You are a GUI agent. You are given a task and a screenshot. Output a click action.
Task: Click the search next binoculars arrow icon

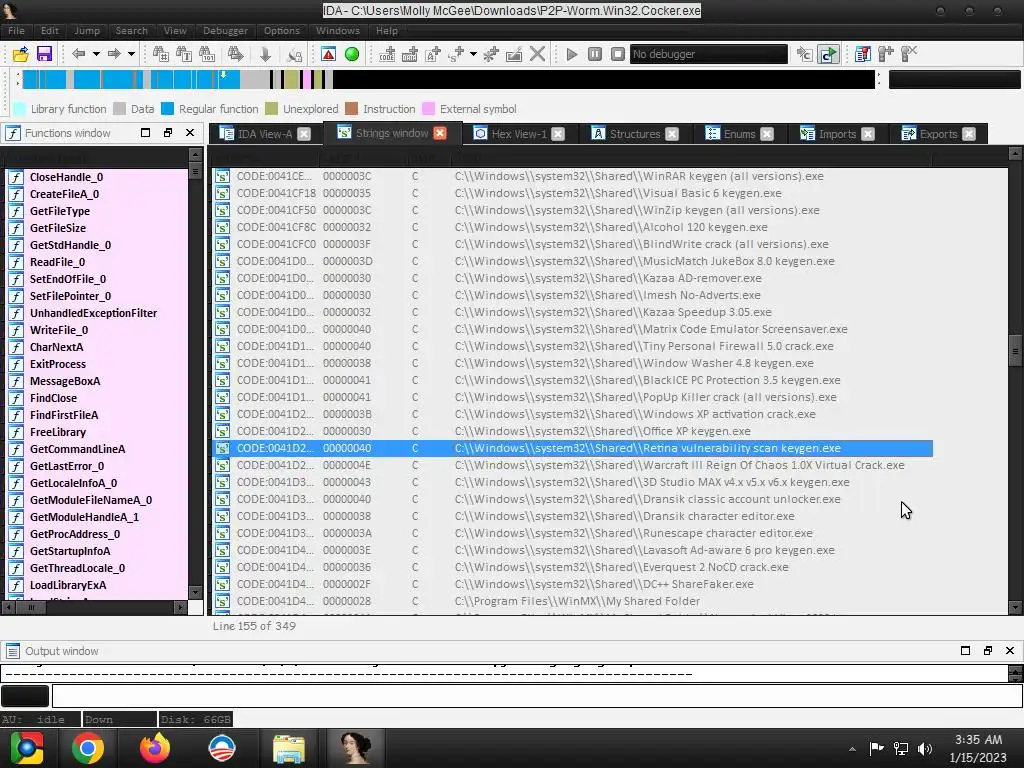tap(236, 54)
